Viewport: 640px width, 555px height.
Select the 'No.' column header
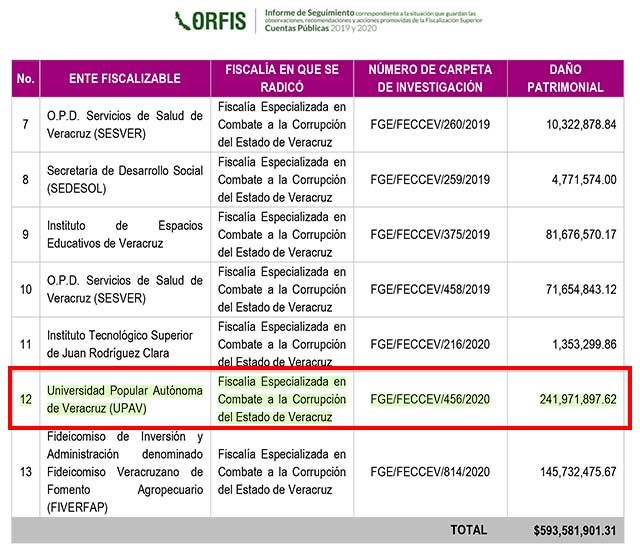26,78
